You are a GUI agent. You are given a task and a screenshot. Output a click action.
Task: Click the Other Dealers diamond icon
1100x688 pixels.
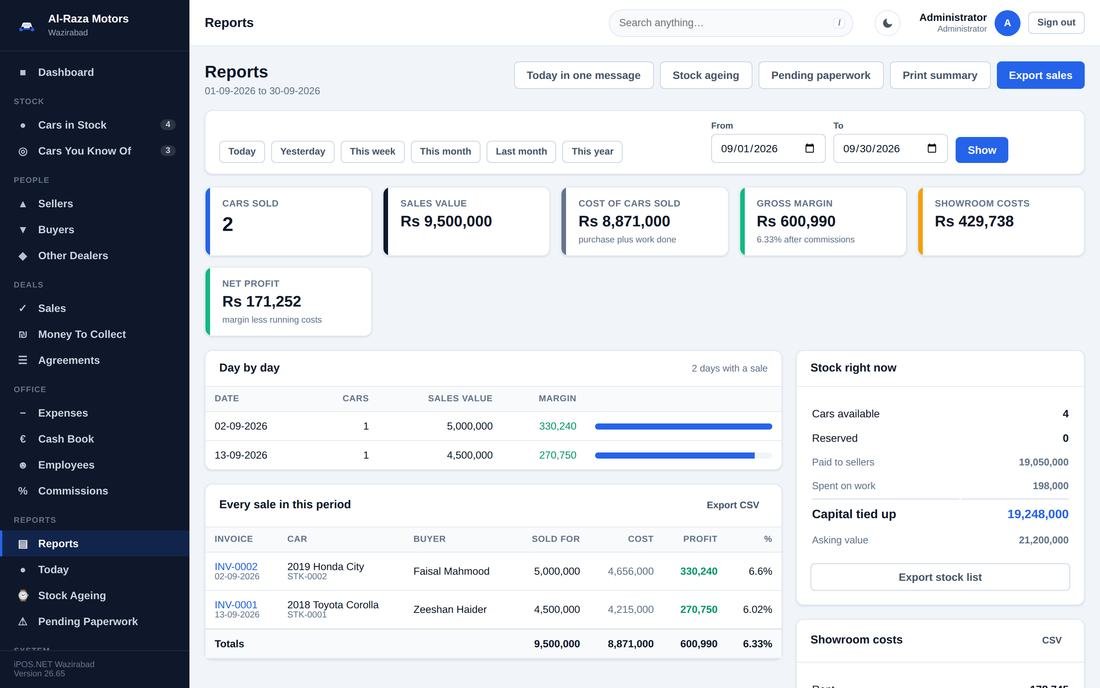coord(22,256)
